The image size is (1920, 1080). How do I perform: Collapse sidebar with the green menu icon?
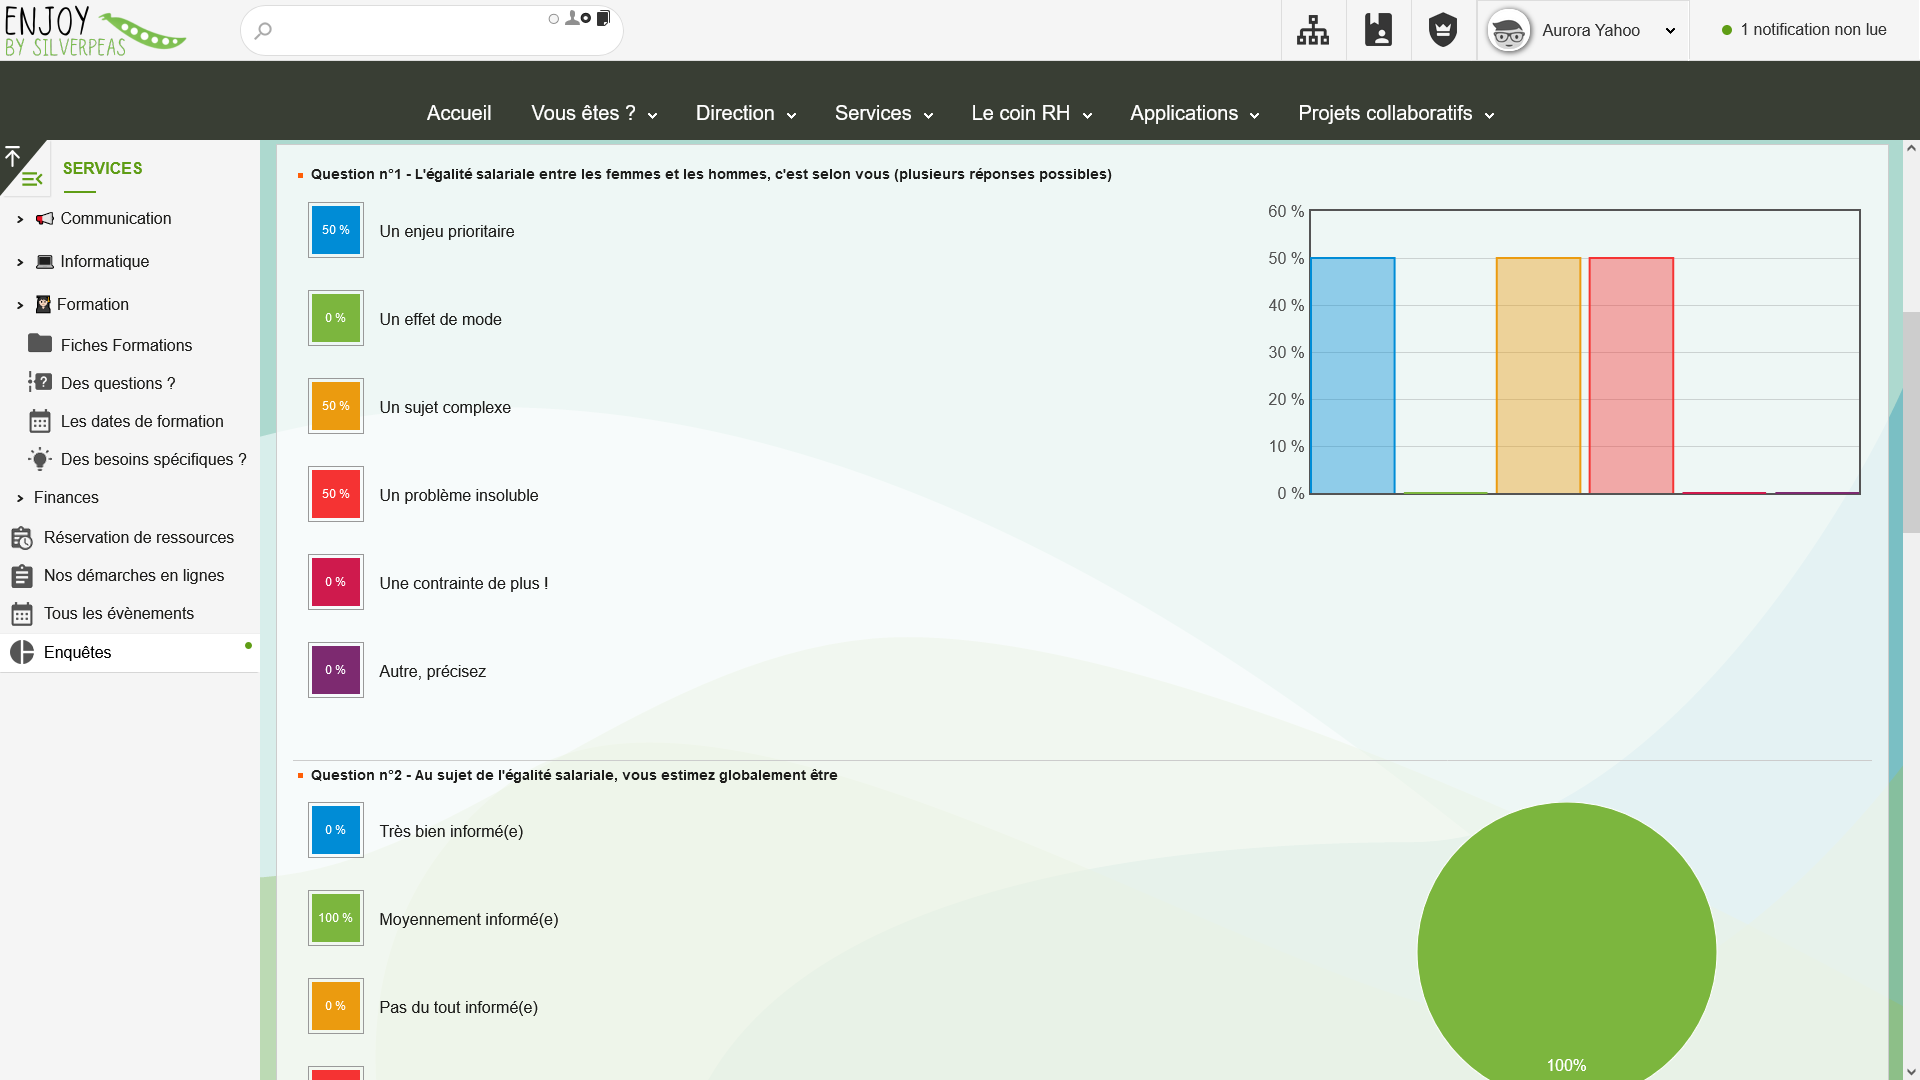(x=32, y=180)
